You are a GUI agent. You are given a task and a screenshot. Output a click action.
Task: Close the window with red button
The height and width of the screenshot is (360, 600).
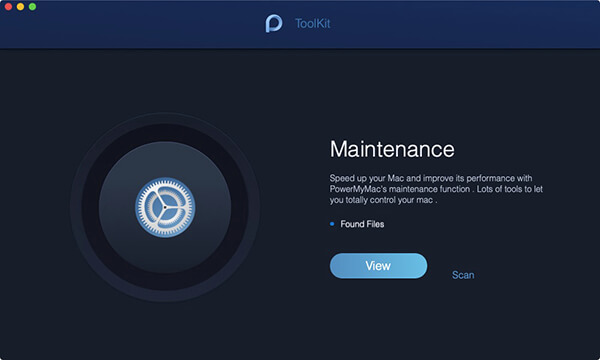point(8,7)
